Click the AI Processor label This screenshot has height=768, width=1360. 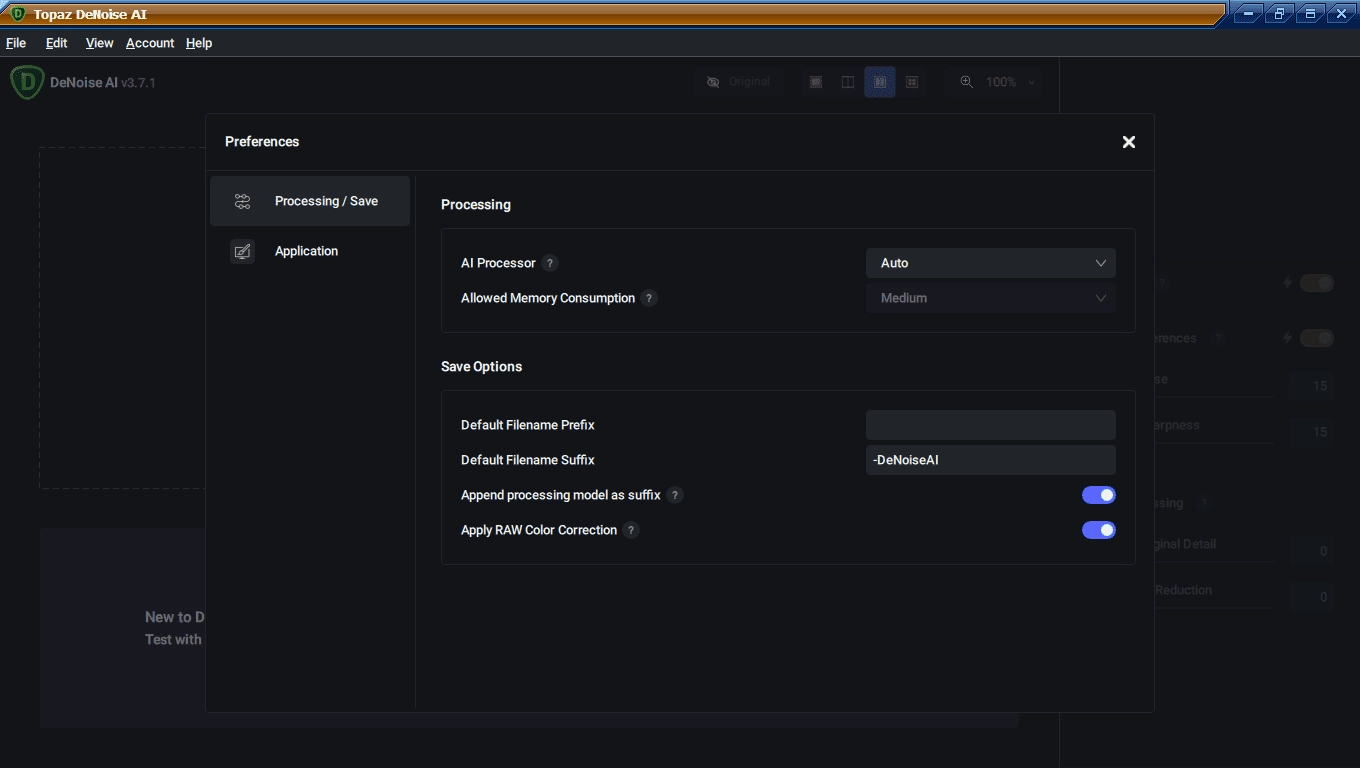coord(498,263)
